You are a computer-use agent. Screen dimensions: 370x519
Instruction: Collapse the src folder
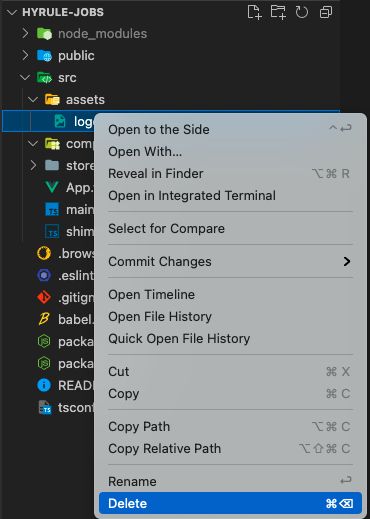(x=25, y=77)
